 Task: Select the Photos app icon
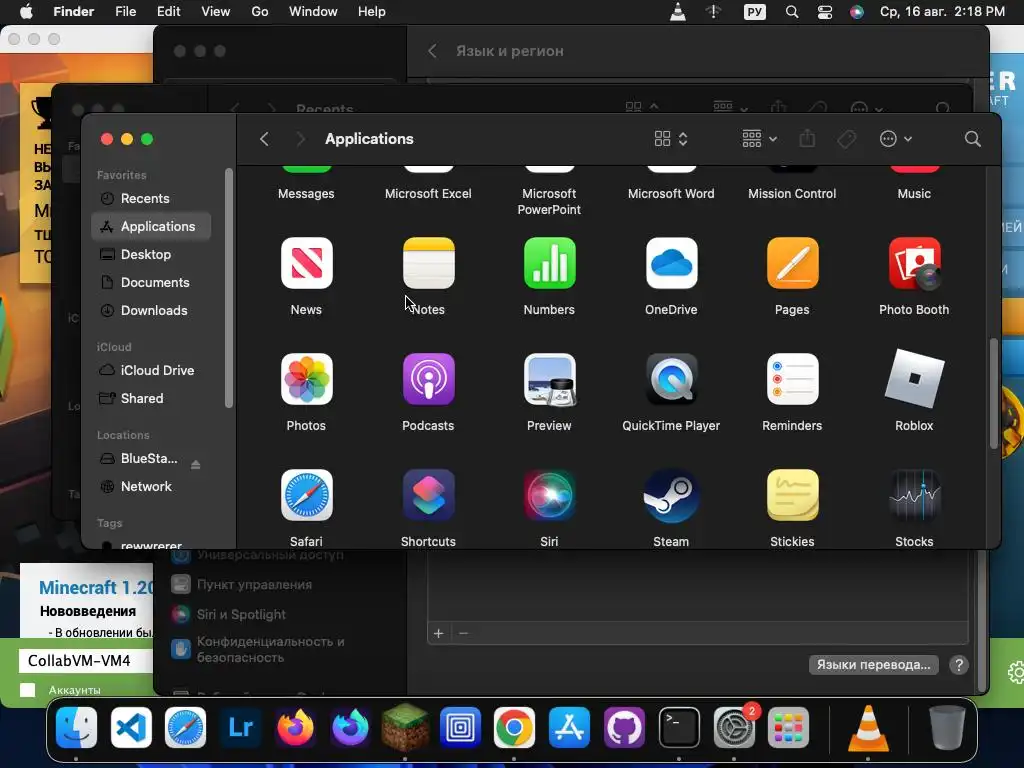(x=306, y=379)
